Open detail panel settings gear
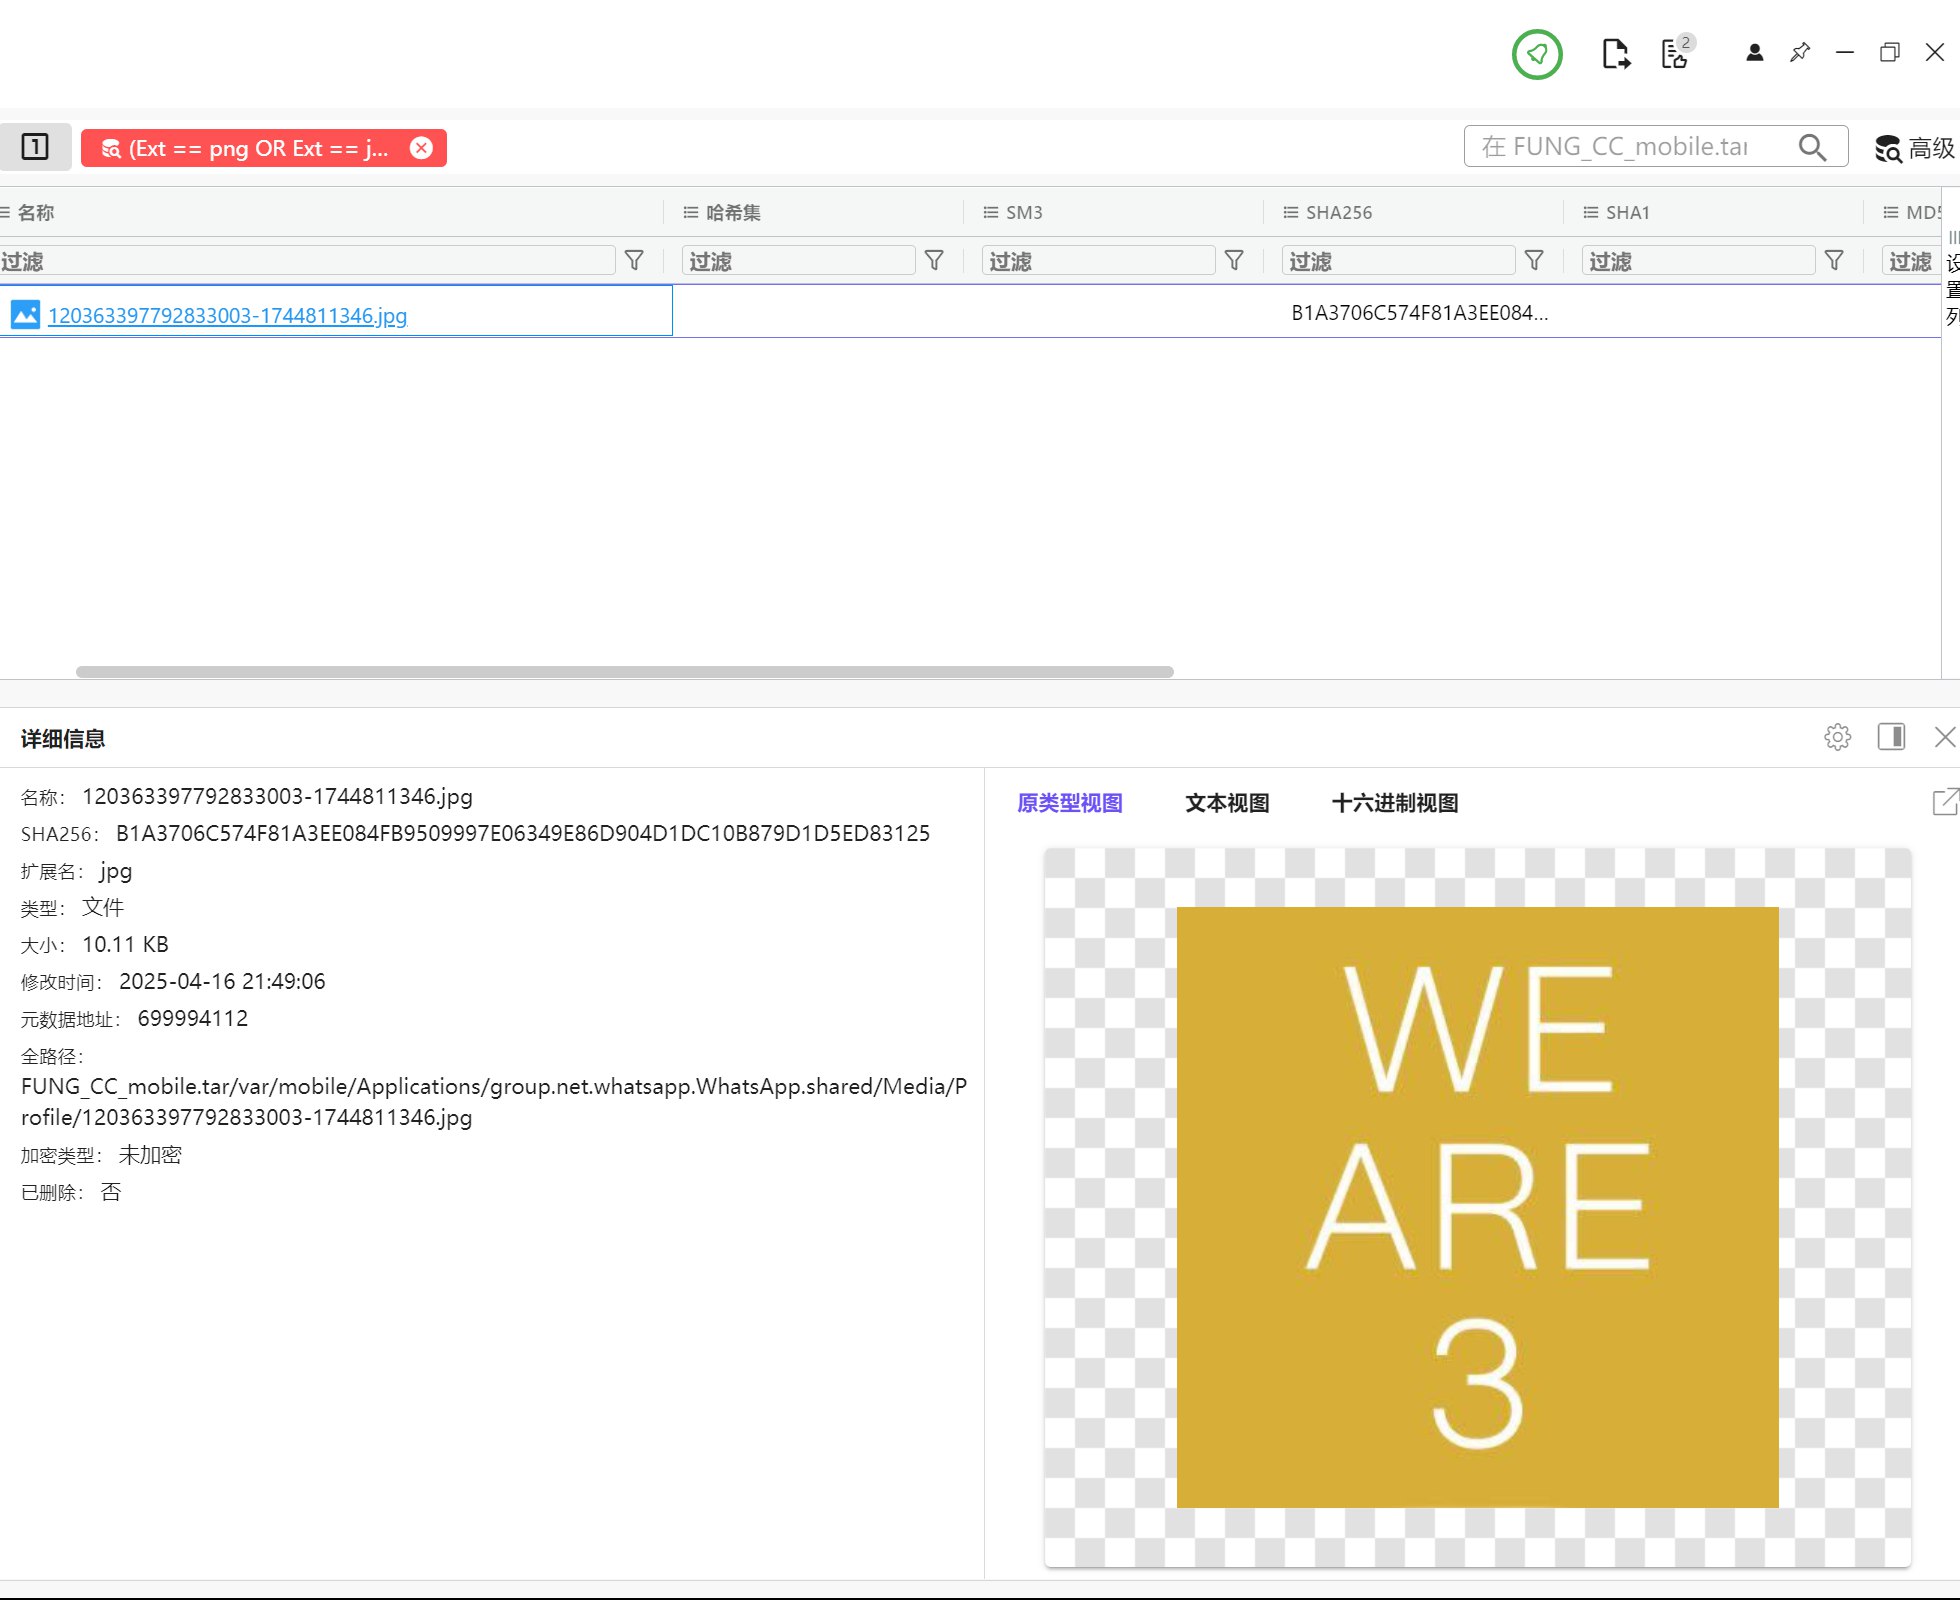 (x=1837, y=737)
